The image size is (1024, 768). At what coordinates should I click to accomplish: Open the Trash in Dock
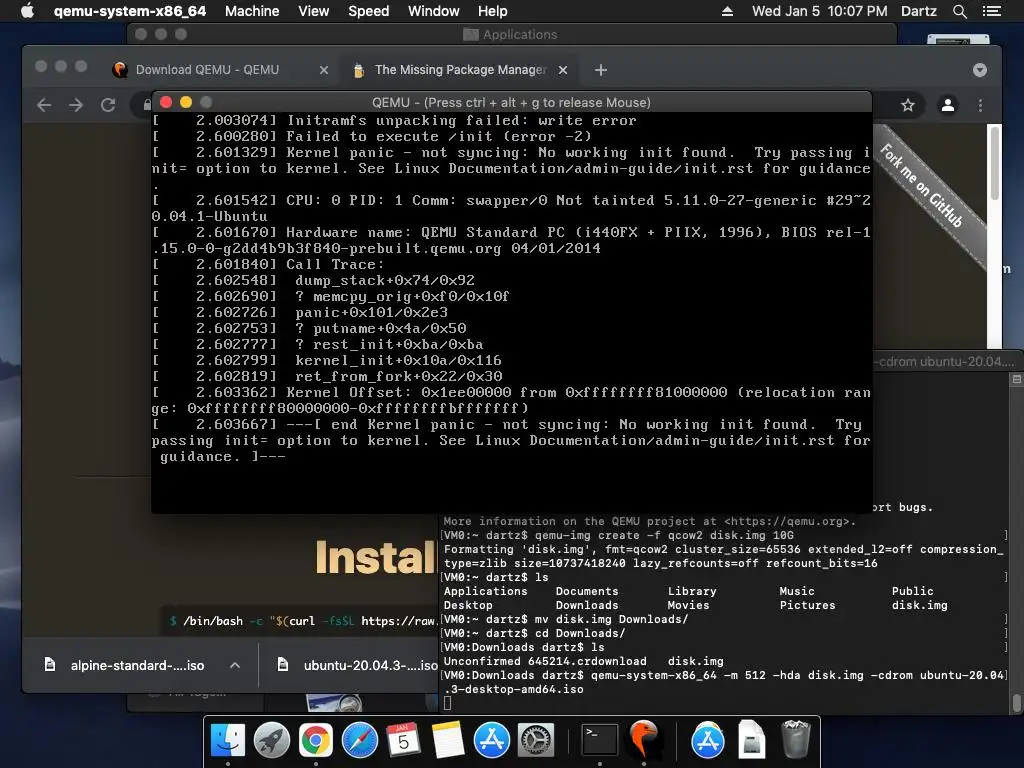[x=795, y=740]
